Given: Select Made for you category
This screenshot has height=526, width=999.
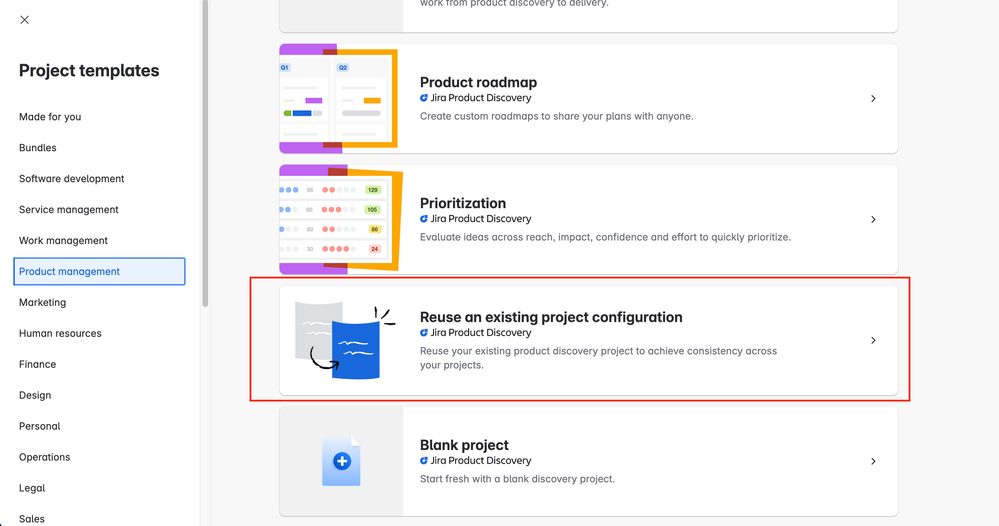Looking at the screenshot, I should pyautogui.click(x=50, y=117).
